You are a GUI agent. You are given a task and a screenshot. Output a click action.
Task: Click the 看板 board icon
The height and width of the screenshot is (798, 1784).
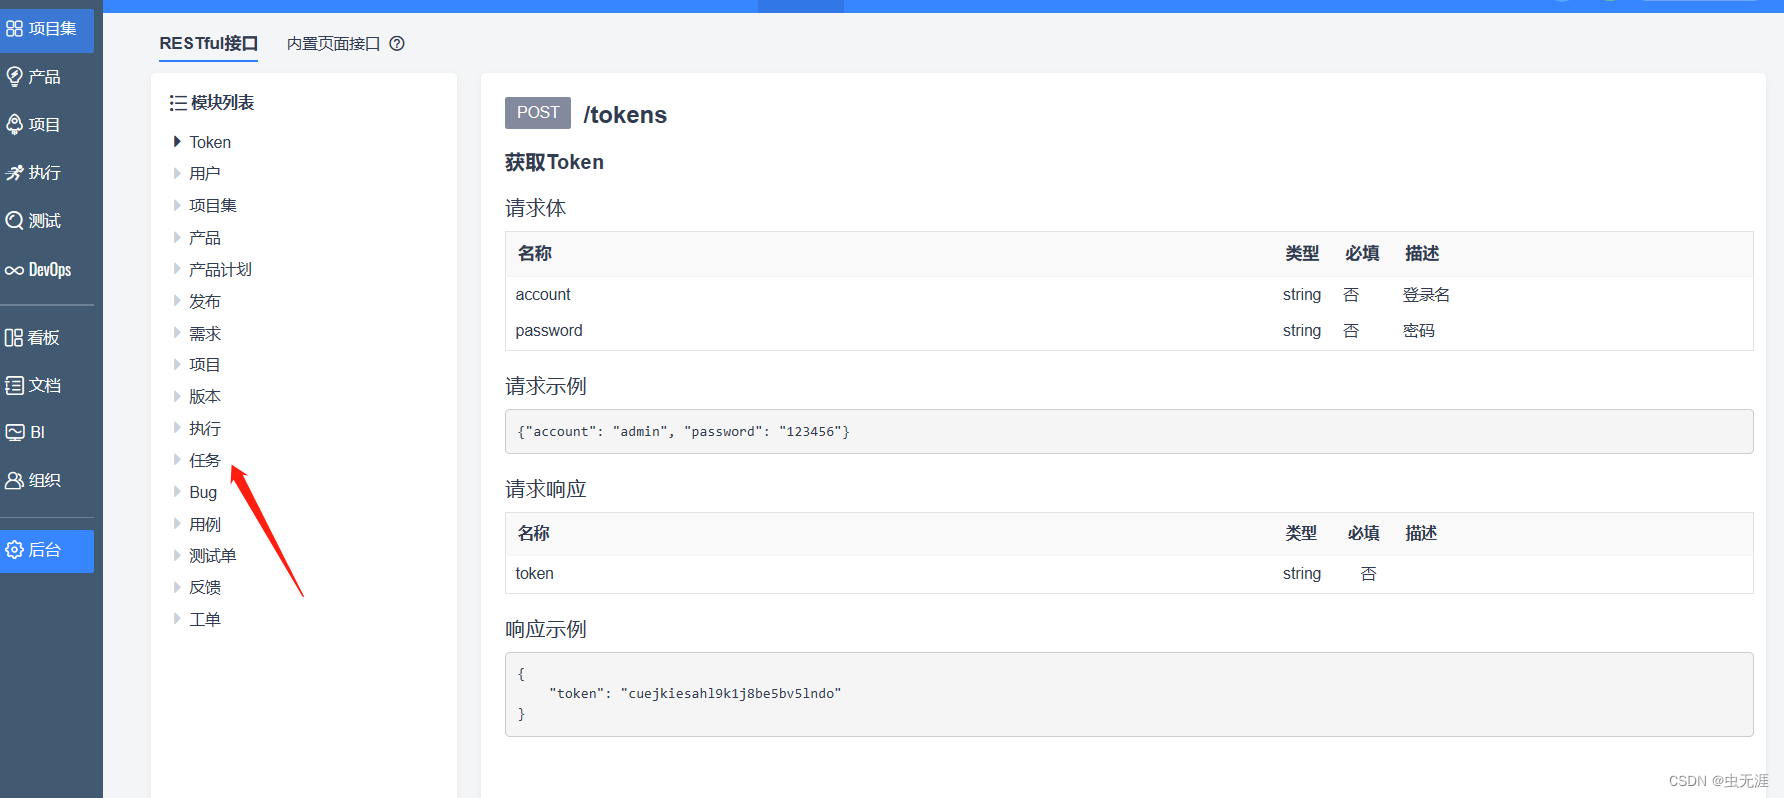pyautogui.click(x=14, y=338)
